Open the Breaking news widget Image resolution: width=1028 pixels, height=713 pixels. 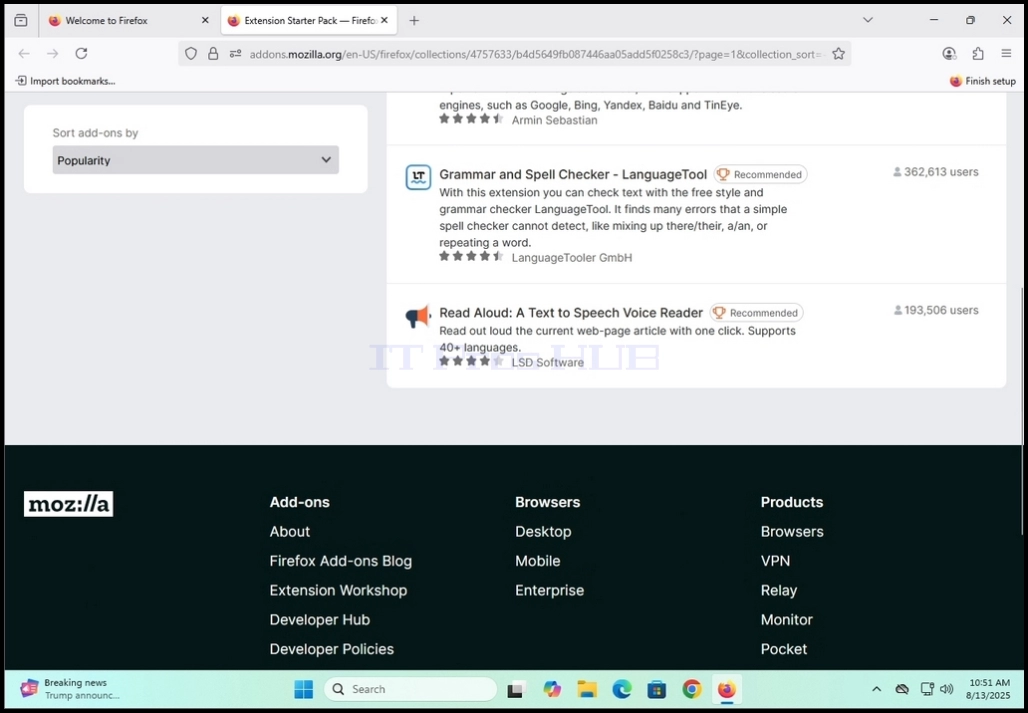(70, 689)
